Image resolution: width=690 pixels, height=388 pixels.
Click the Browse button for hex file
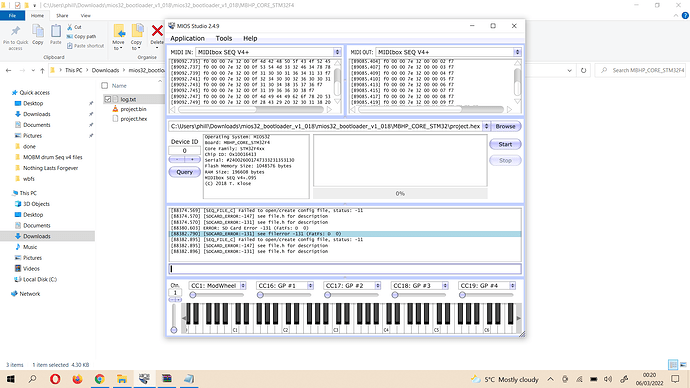point(505,126)
